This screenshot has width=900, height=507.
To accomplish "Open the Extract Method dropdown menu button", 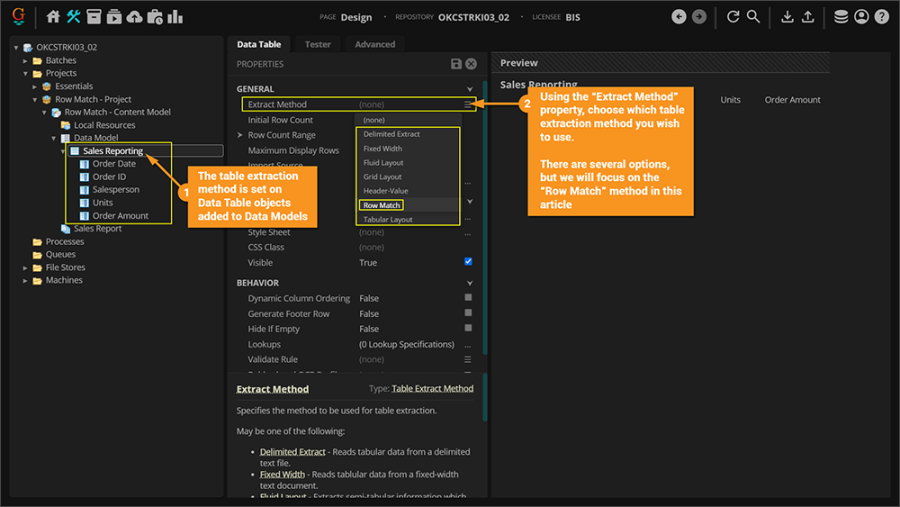I will point(468,104).
